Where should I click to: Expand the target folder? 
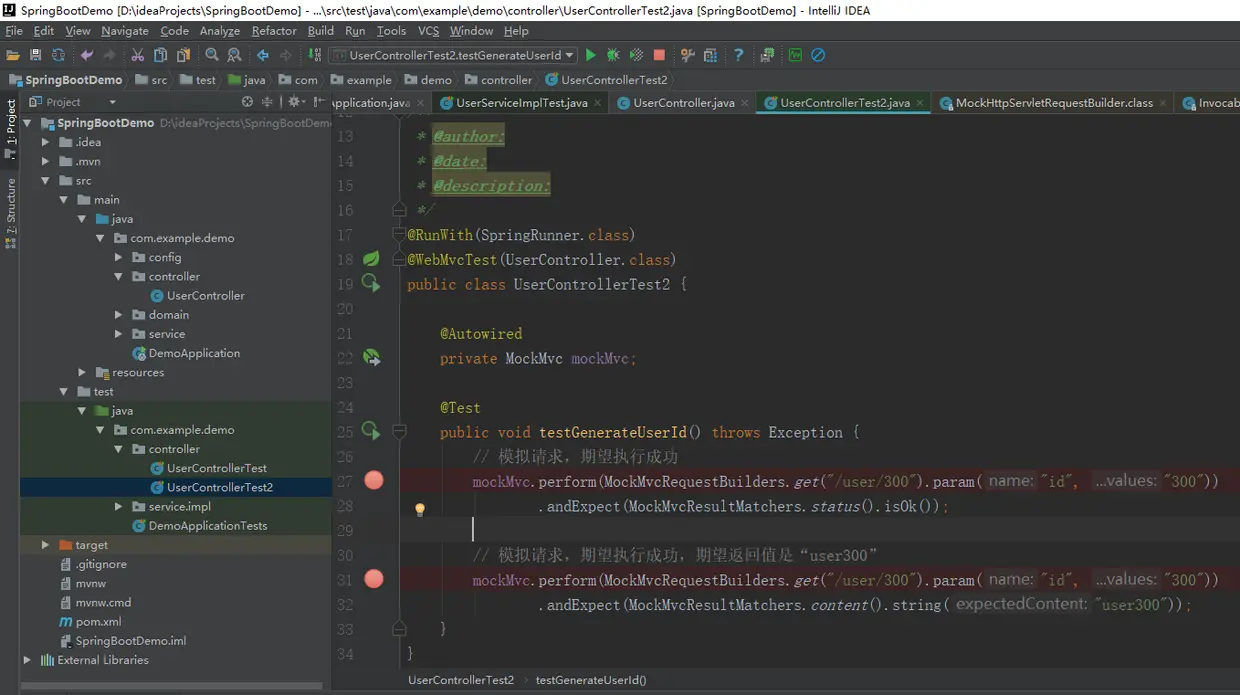46,545
